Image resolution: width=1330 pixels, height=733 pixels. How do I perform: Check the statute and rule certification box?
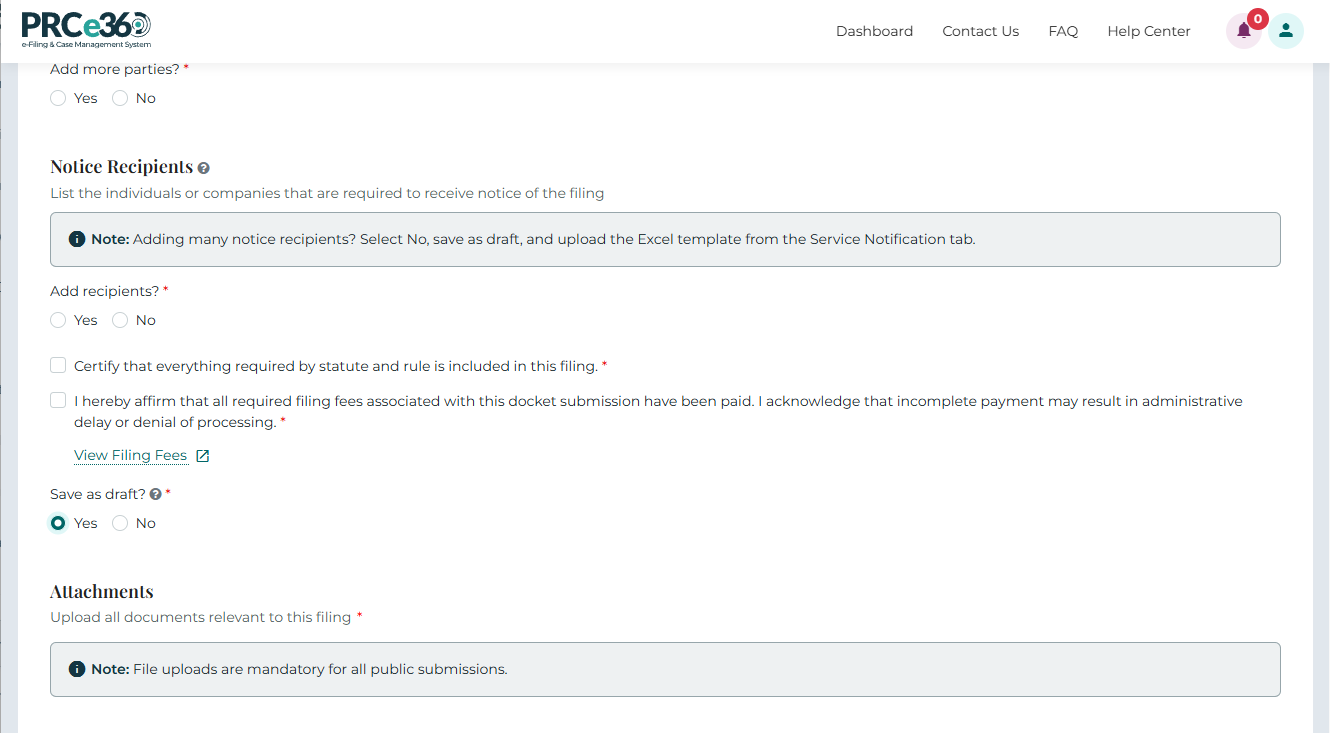[58, 366]
